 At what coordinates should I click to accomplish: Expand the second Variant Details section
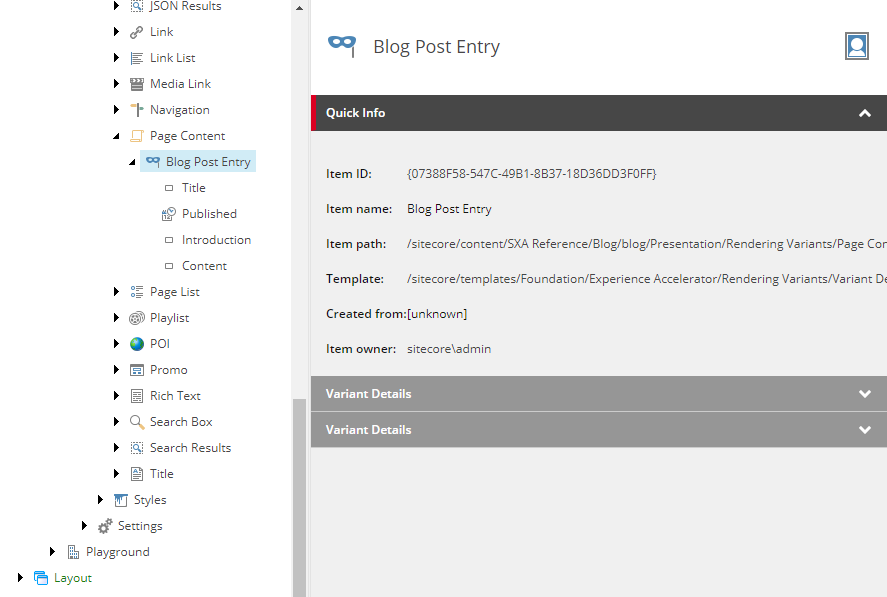[x=864, y=430]
